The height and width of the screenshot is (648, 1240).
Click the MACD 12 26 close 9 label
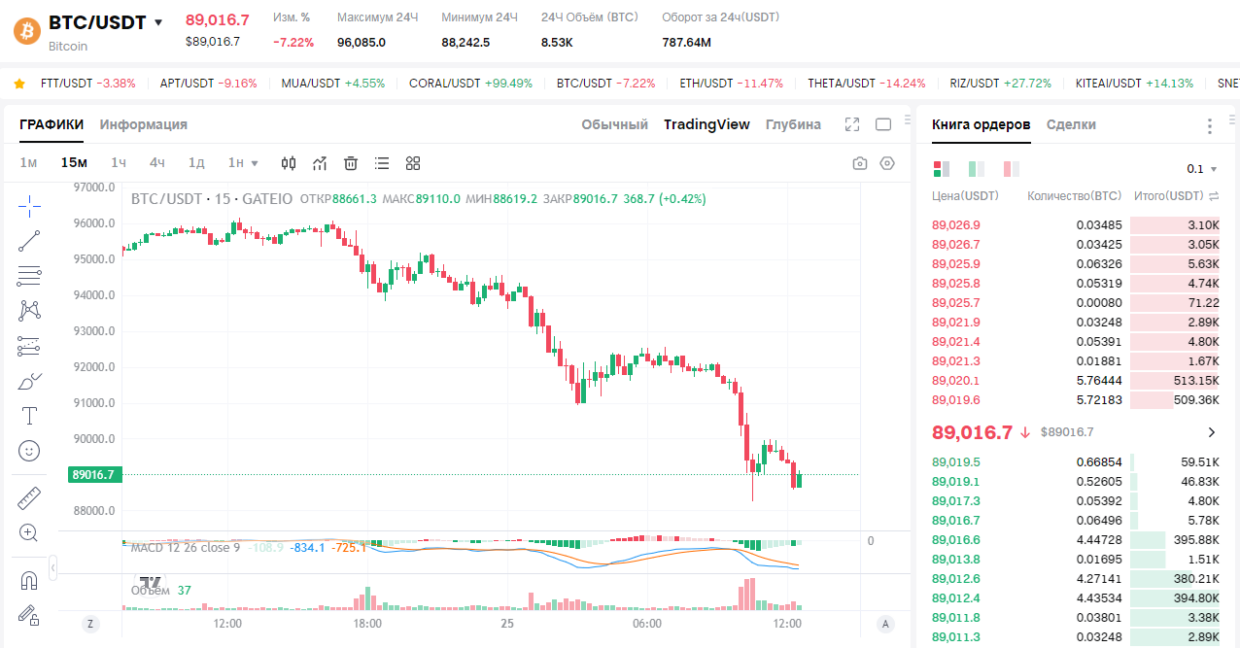(x=185, y=547)
